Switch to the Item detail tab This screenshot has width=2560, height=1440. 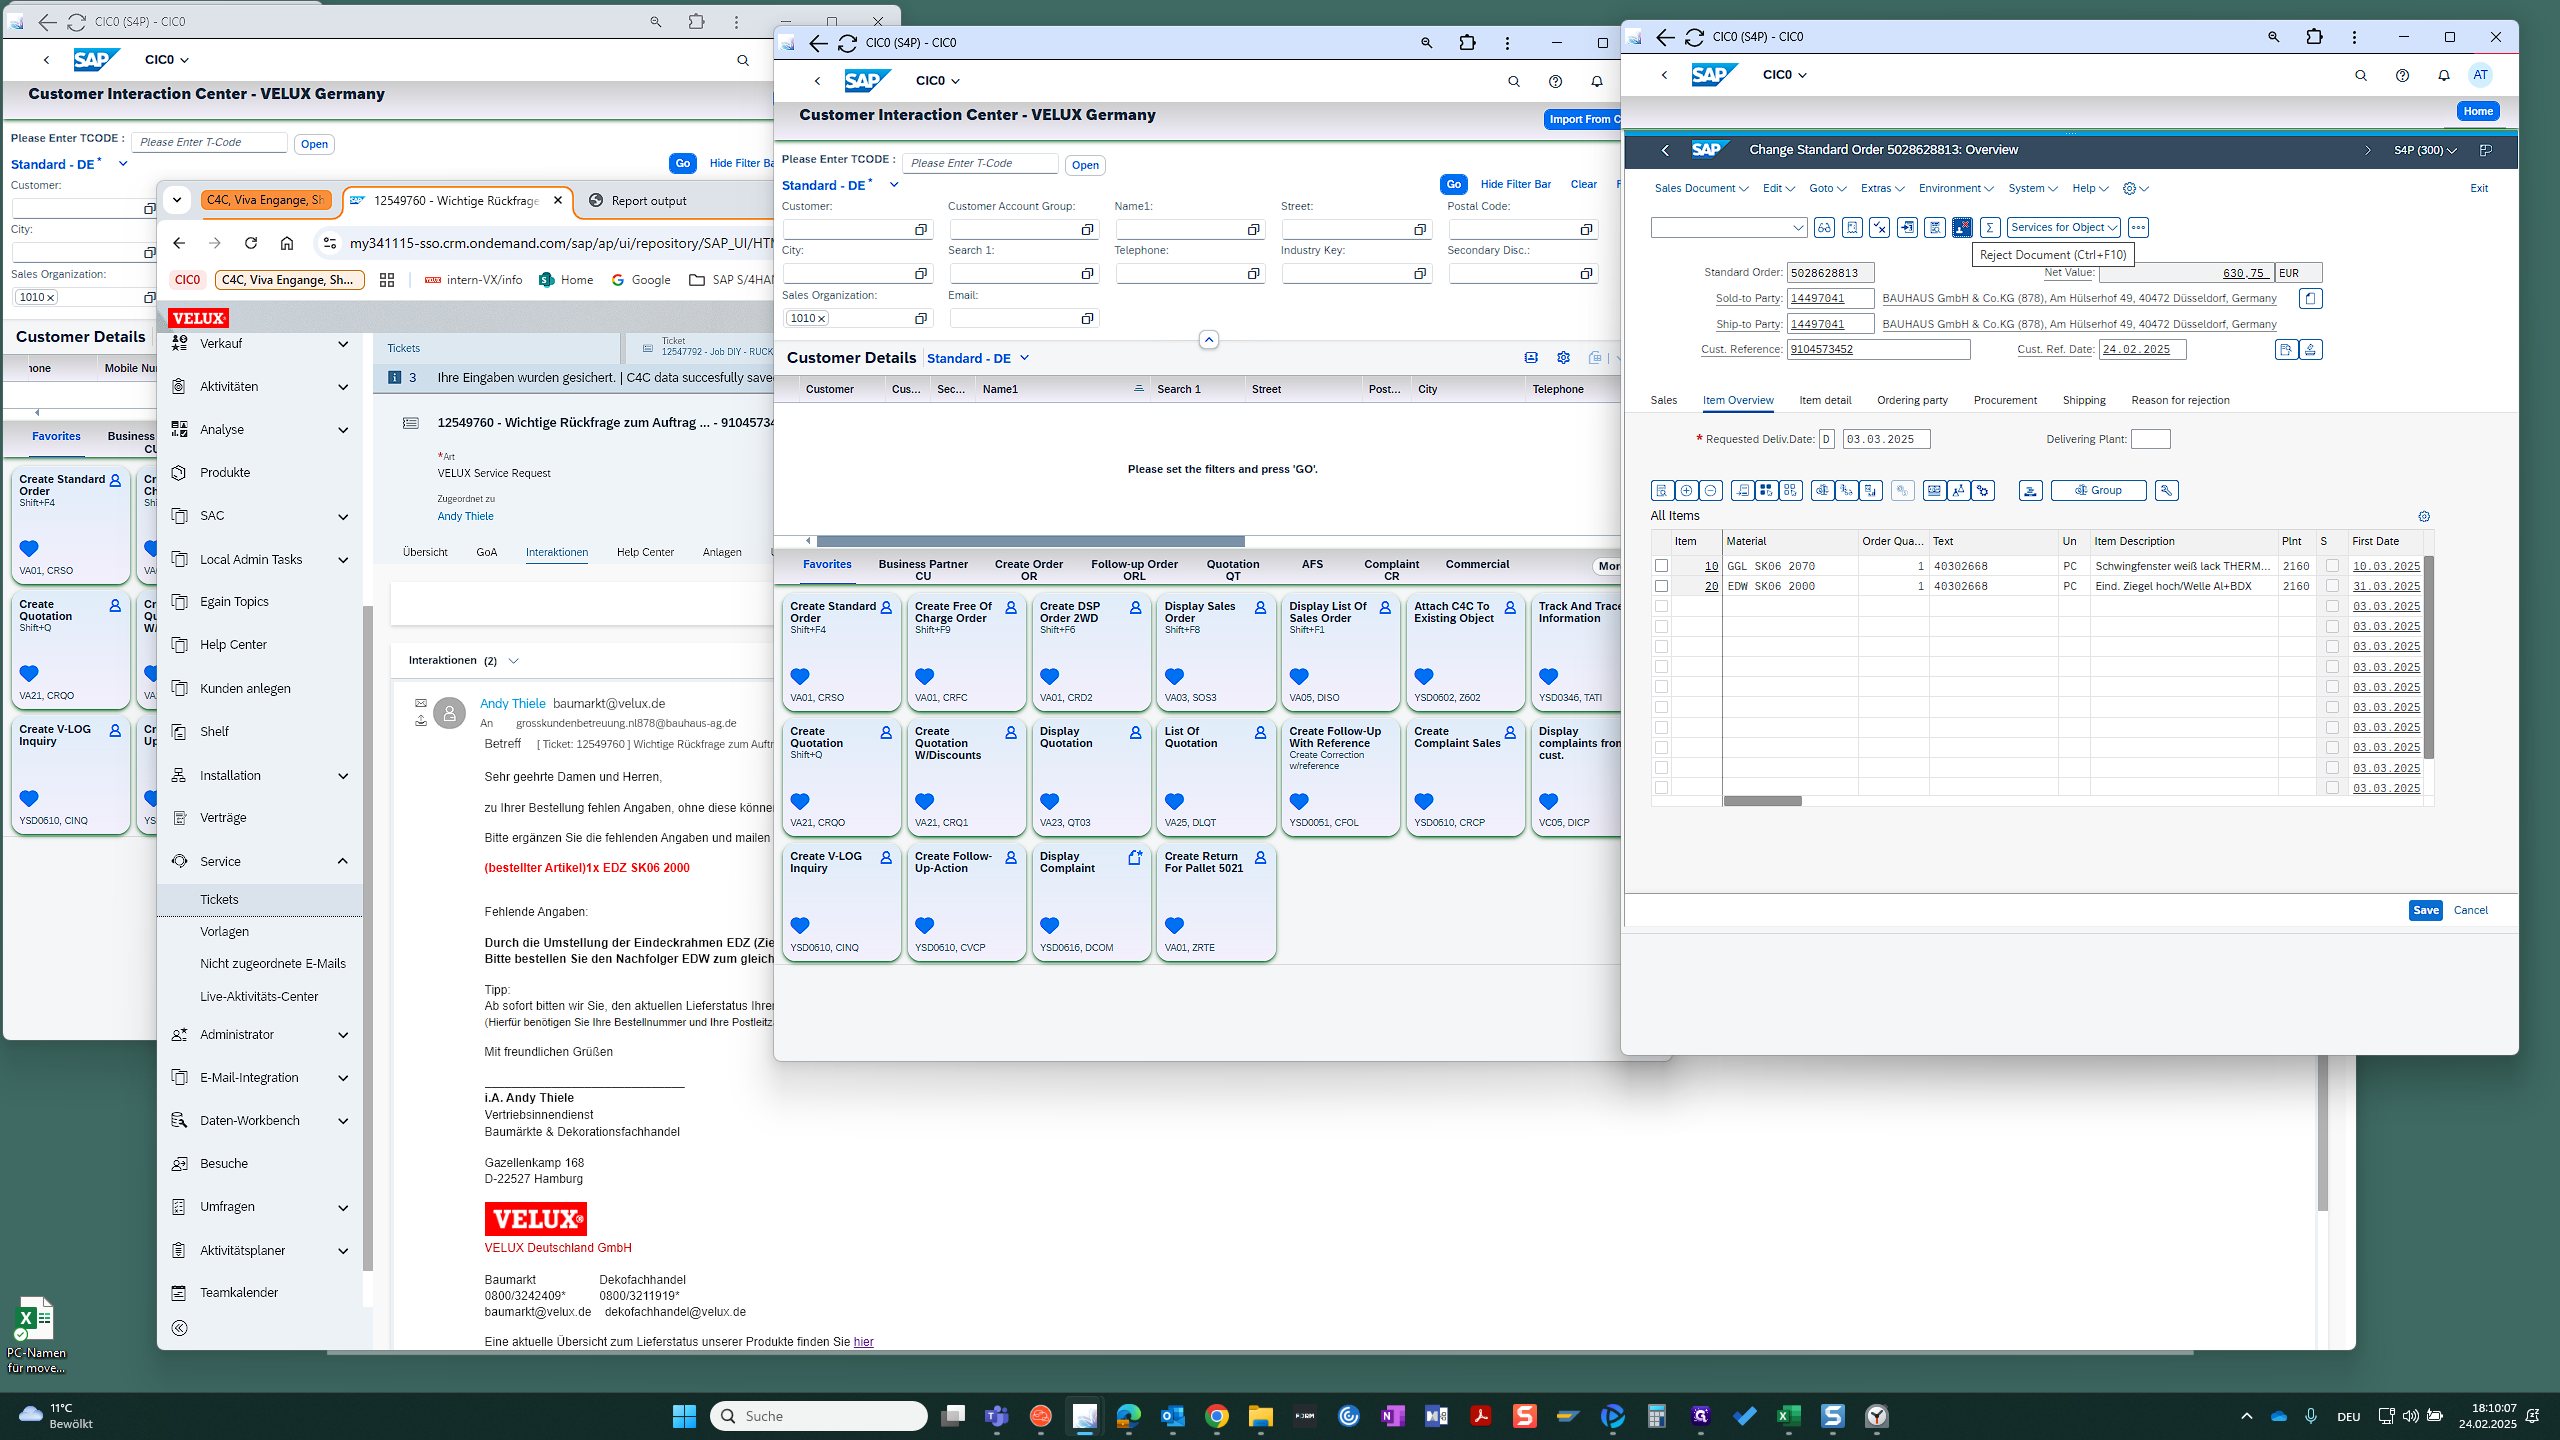(x=1825, y=400)
